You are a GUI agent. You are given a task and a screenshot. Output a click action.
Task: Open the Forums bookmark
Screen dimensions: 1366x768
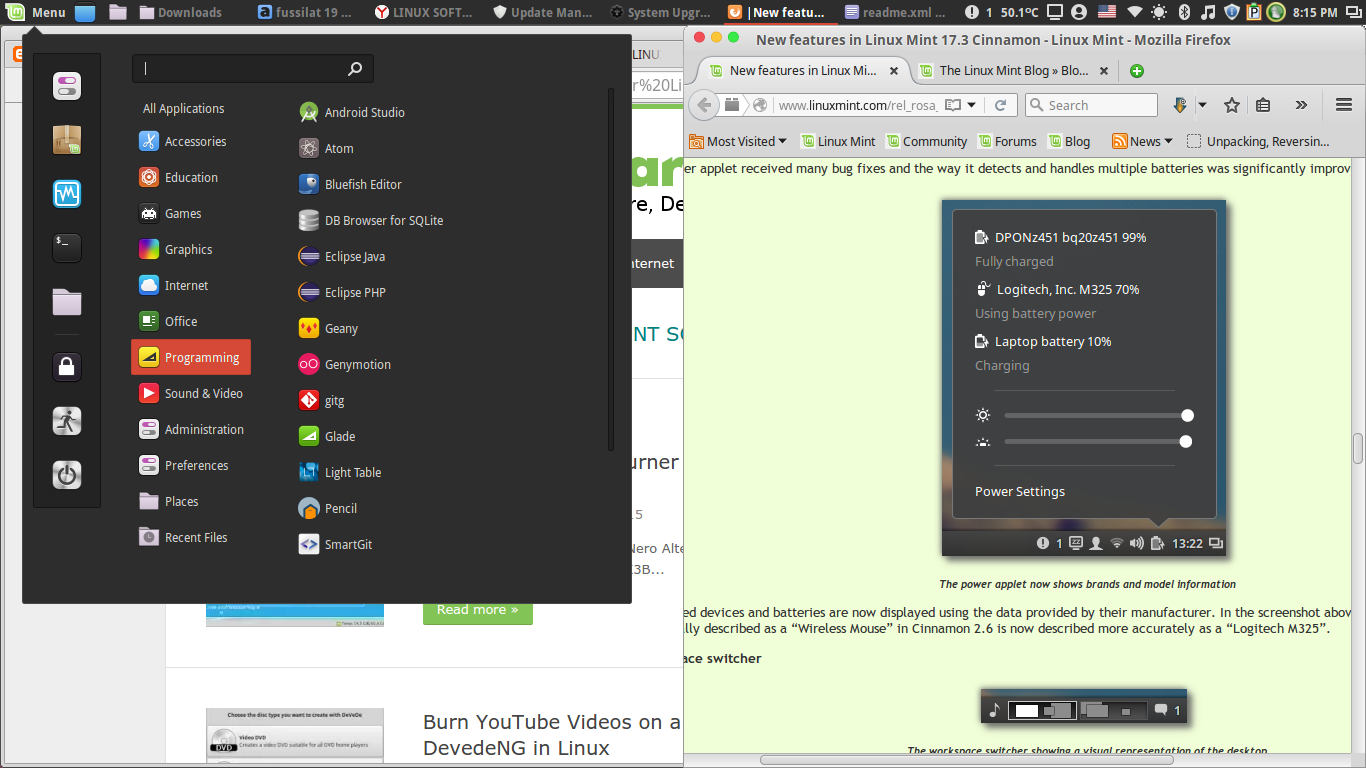(1006, 141)
